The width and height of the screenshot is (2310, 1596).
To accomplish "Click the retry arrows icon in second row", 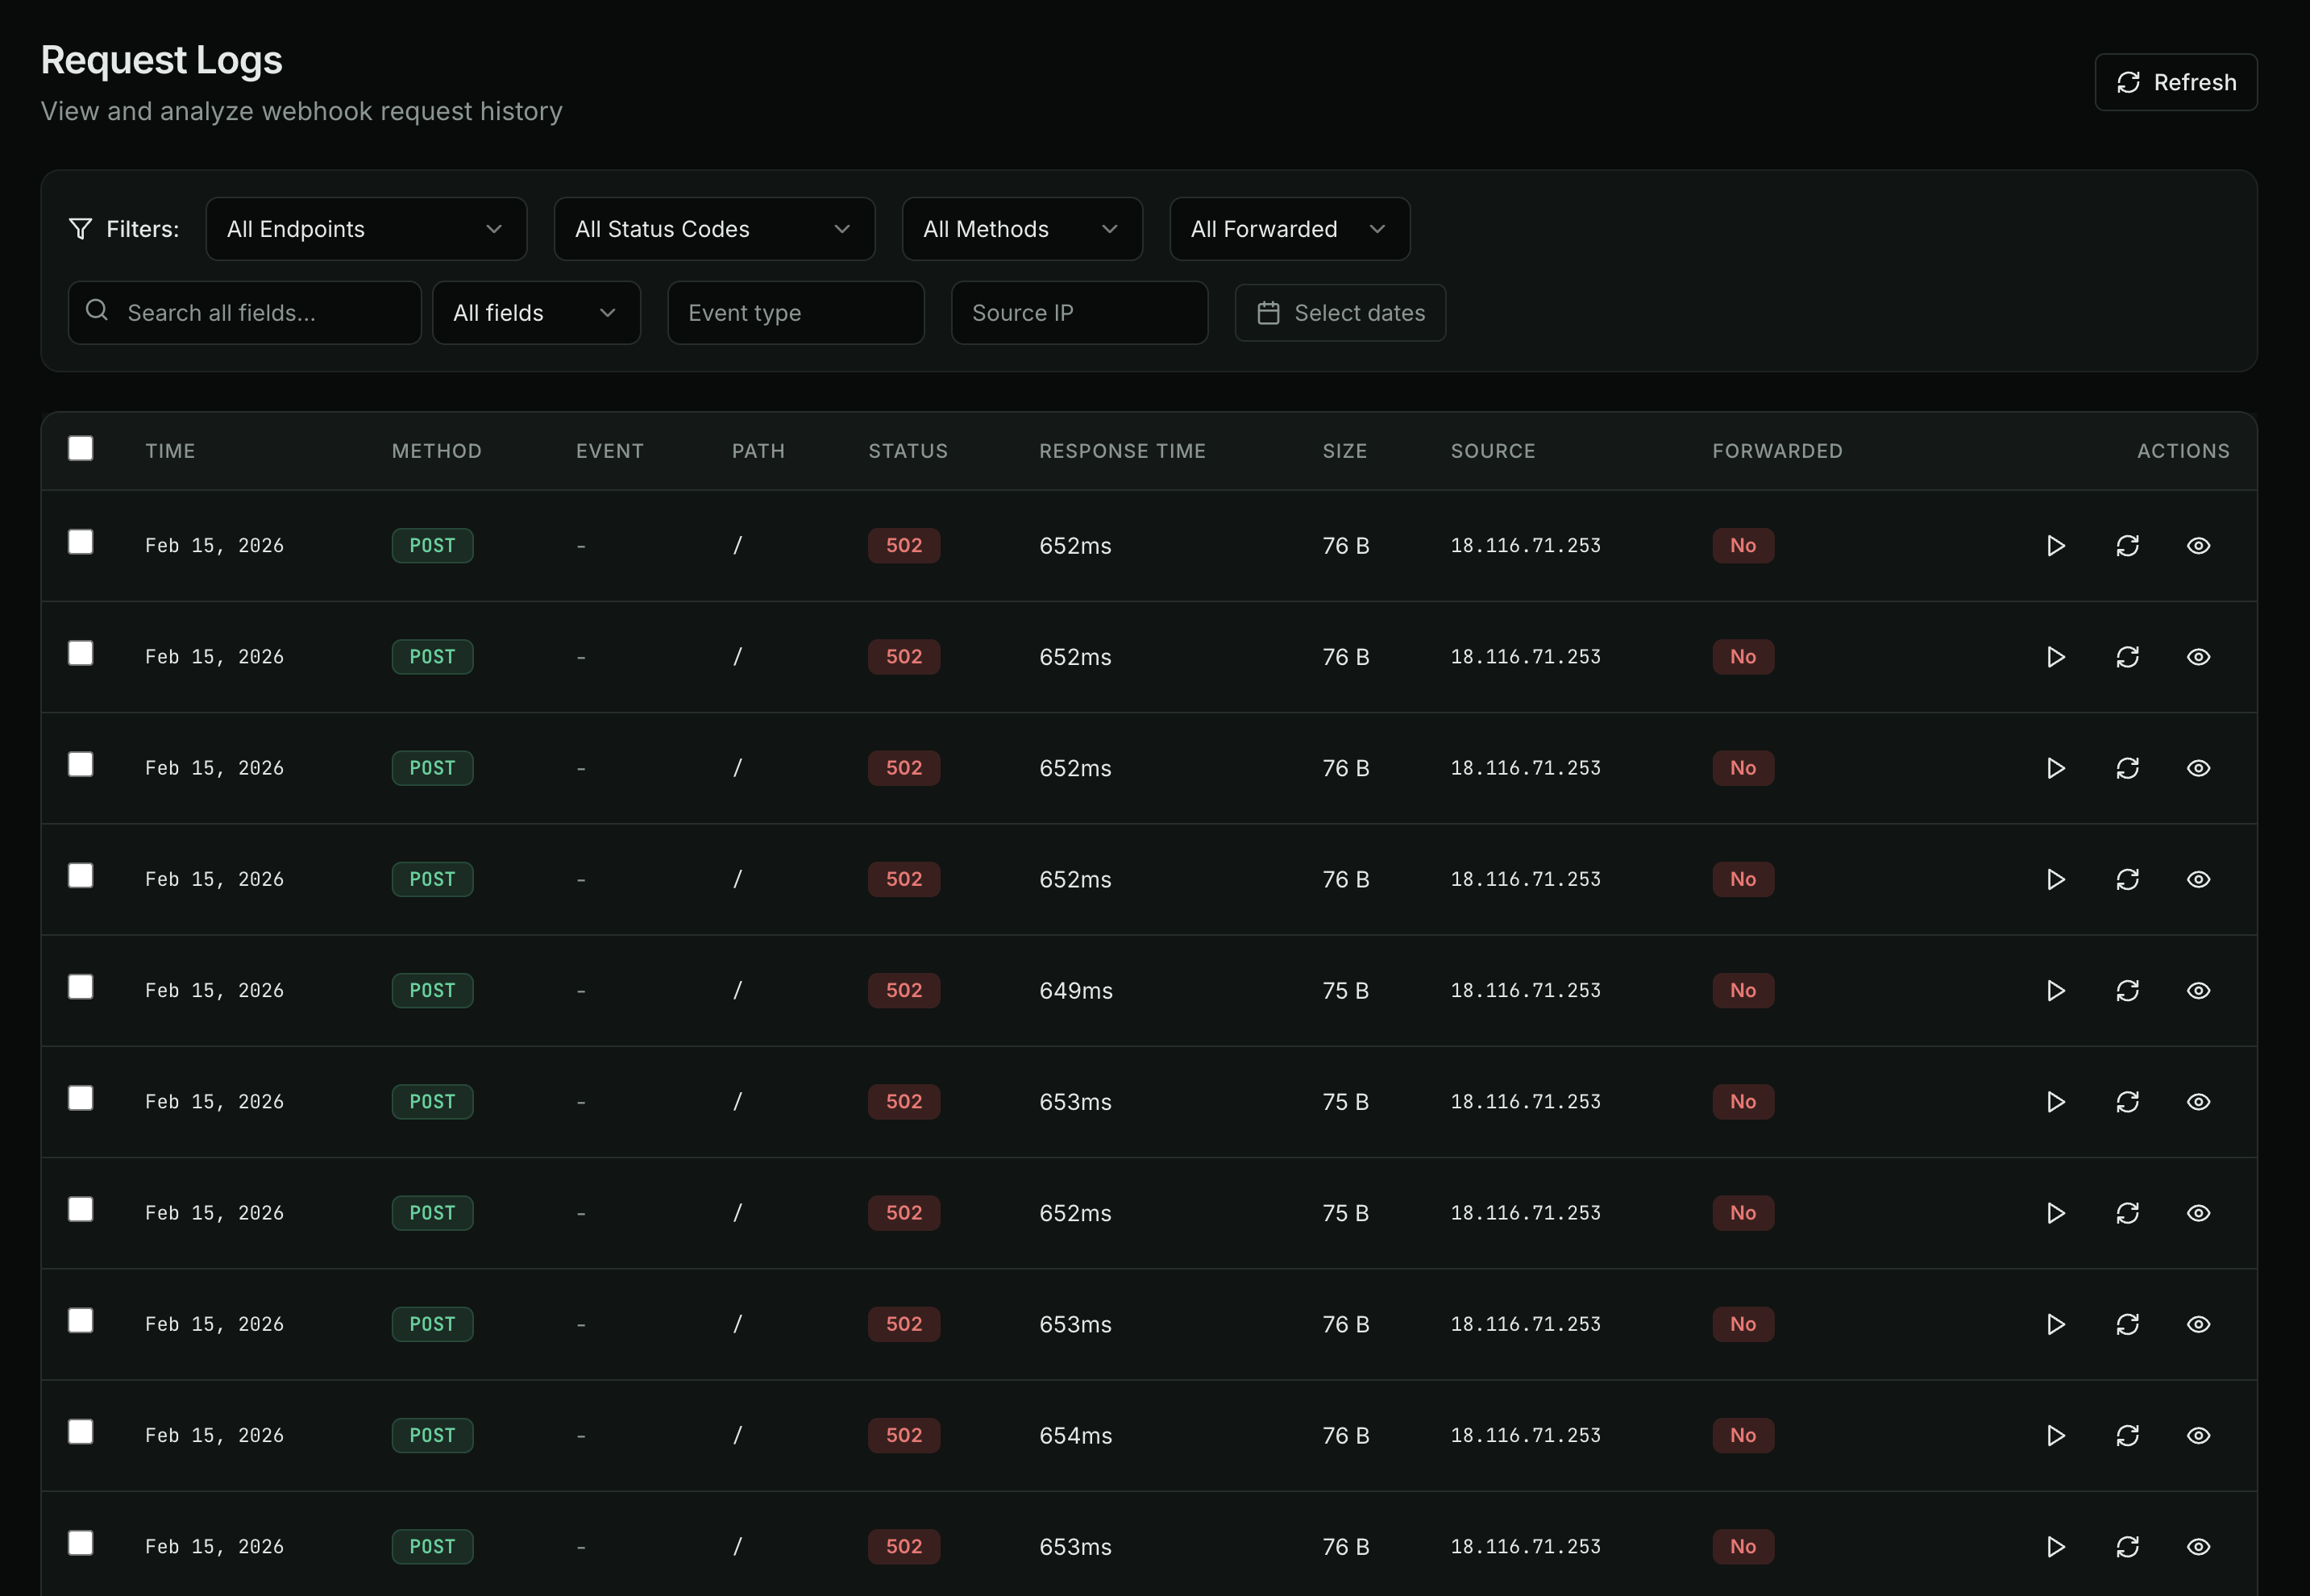I will 2127,657.
